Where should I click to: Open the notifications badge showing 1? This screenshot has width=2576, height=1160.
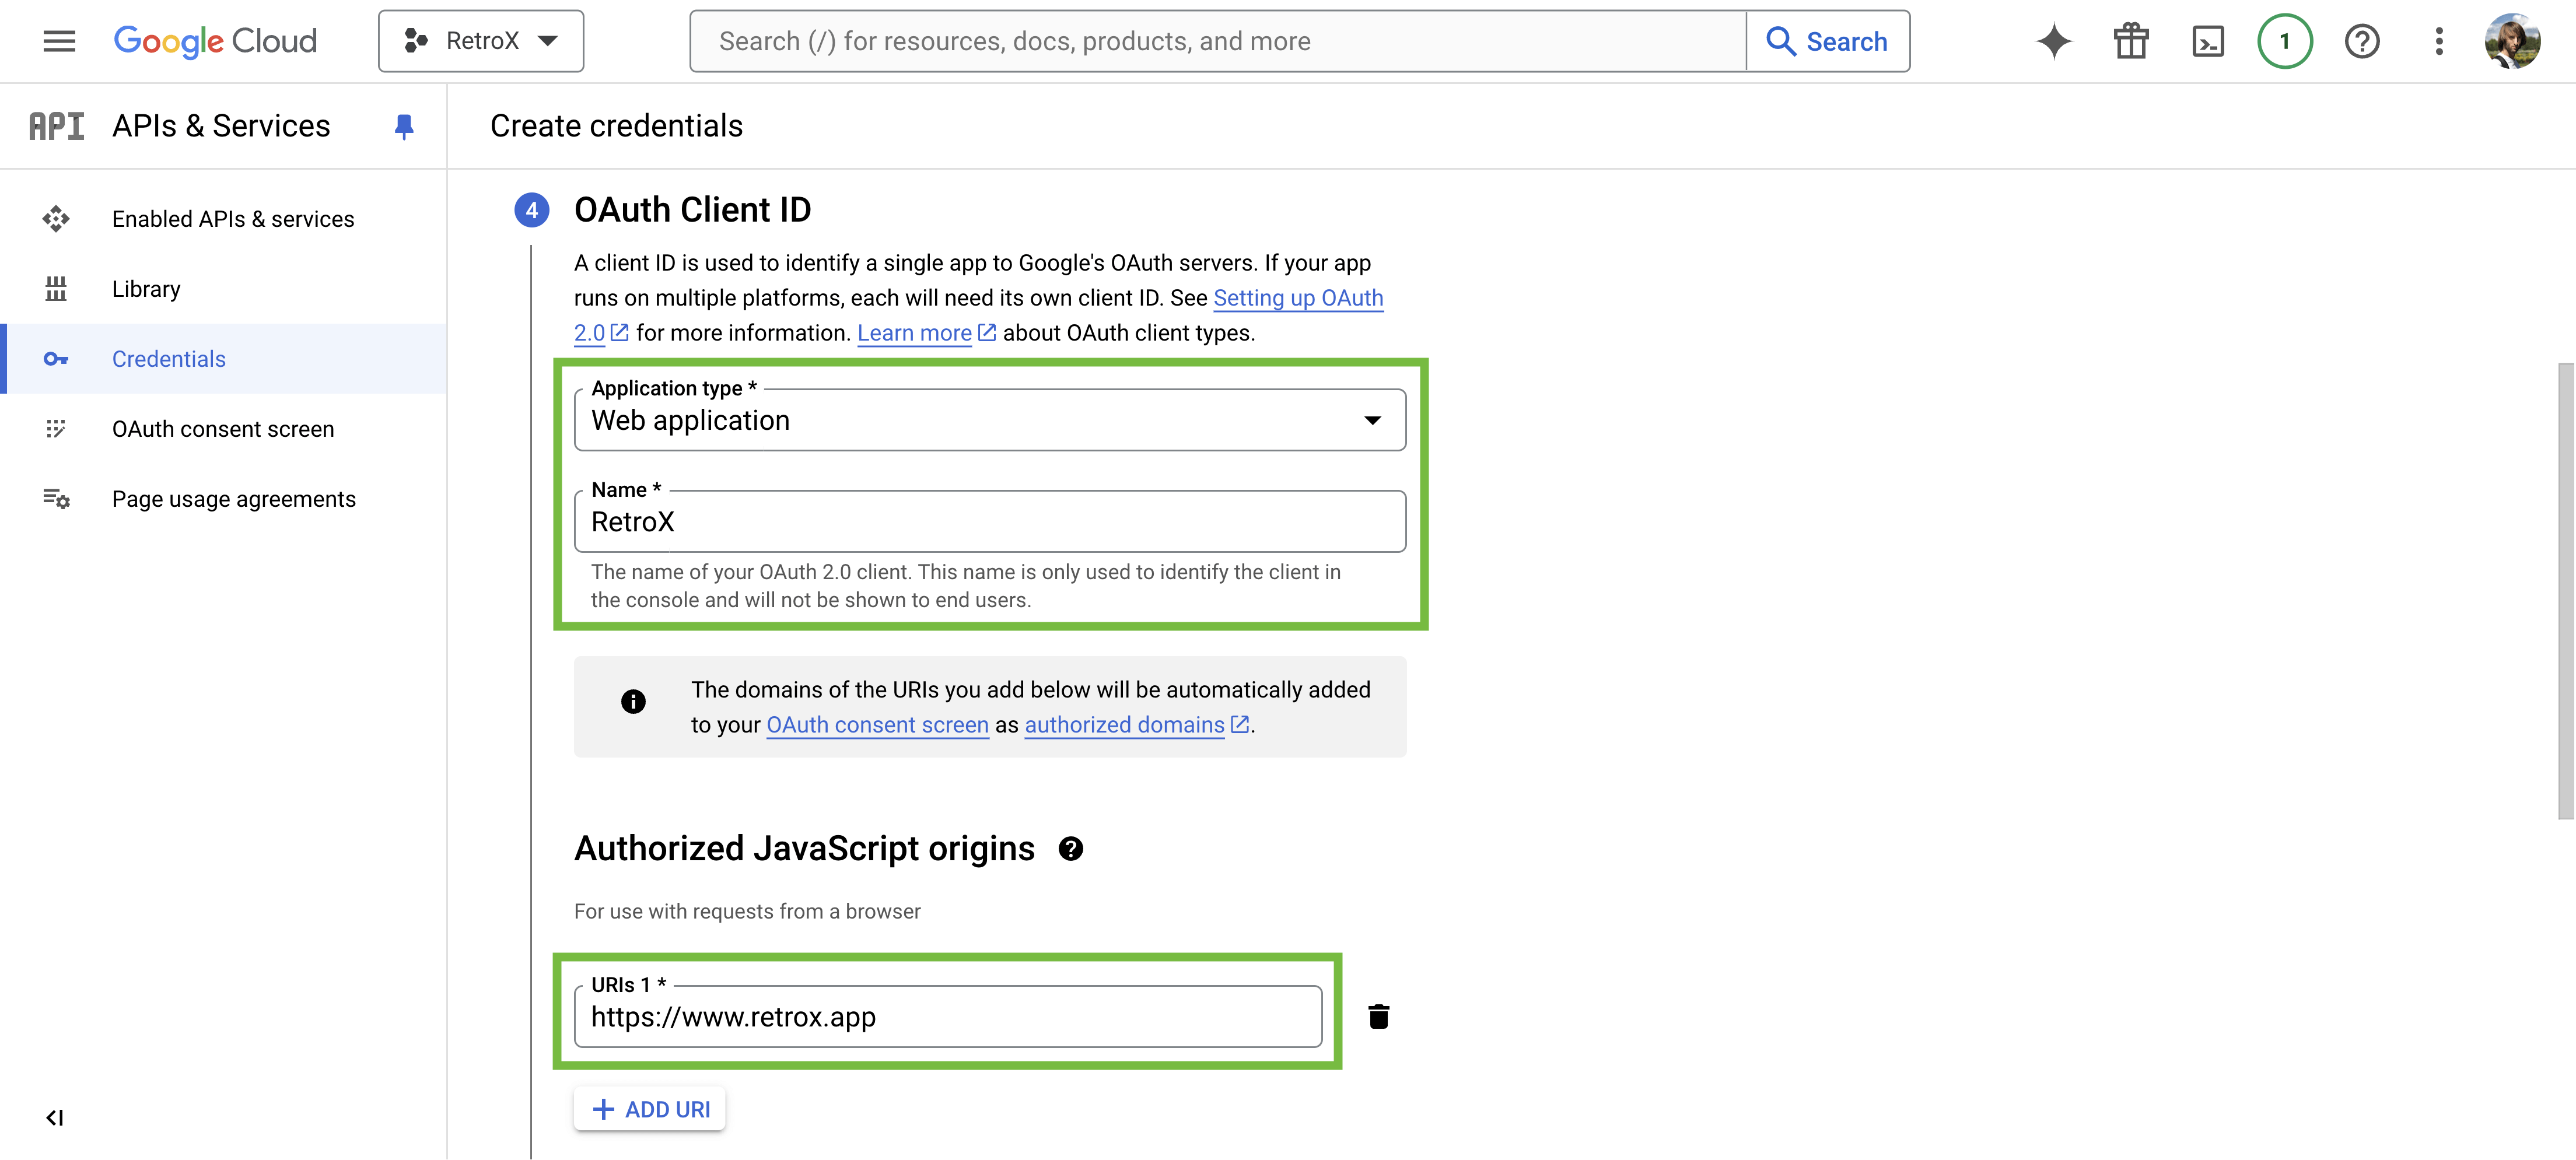tap(2285, 41)
